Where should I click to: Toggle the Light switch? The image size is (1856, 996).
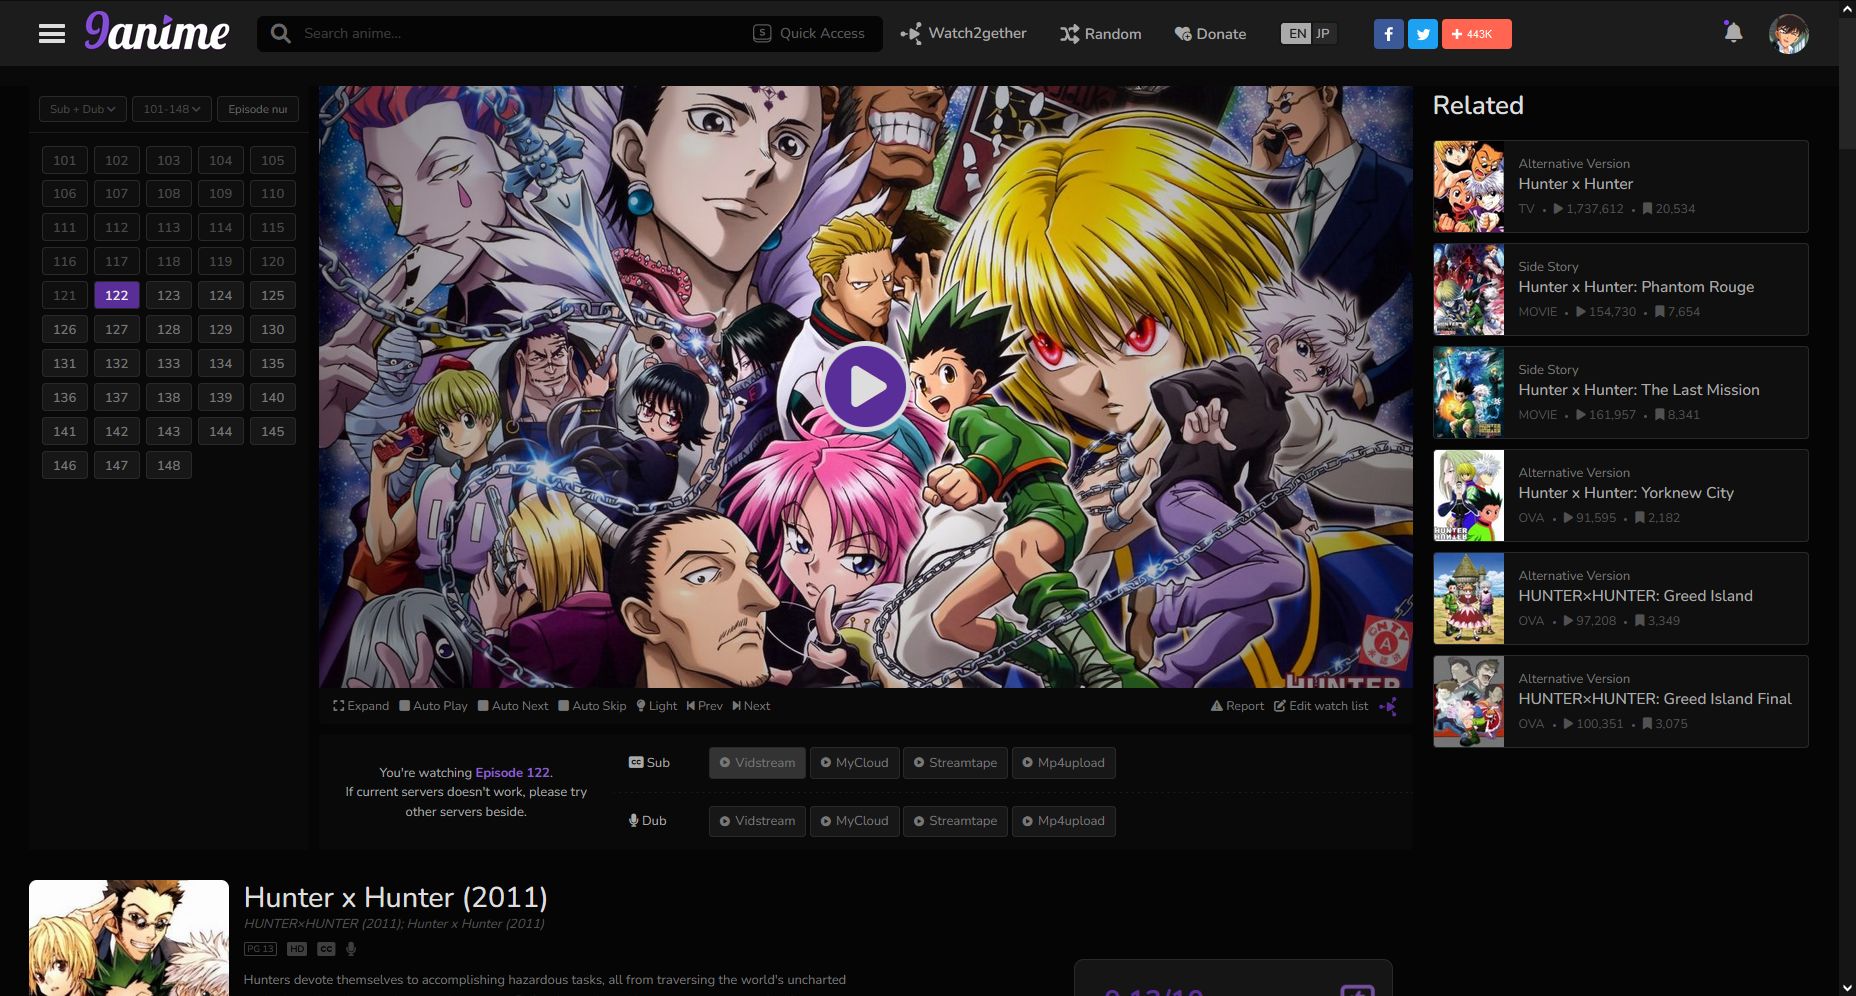657,706
